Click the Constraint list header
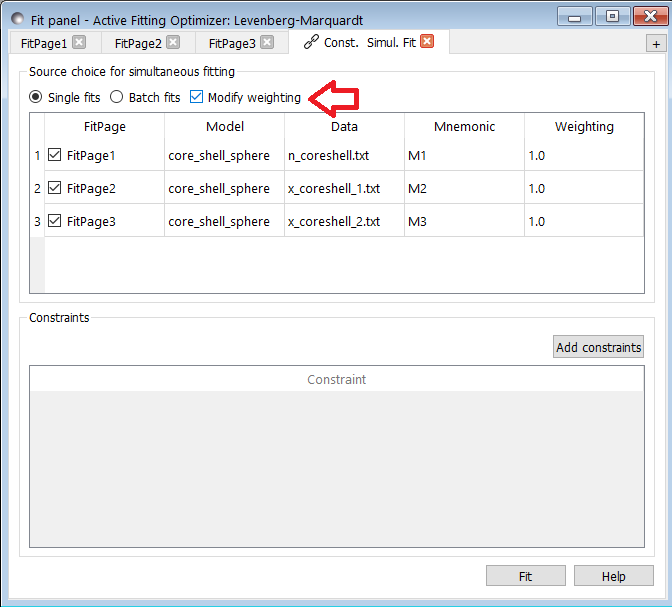Image resolution: width=672 pixels, height=607 pixels. (x=336, y=379)
